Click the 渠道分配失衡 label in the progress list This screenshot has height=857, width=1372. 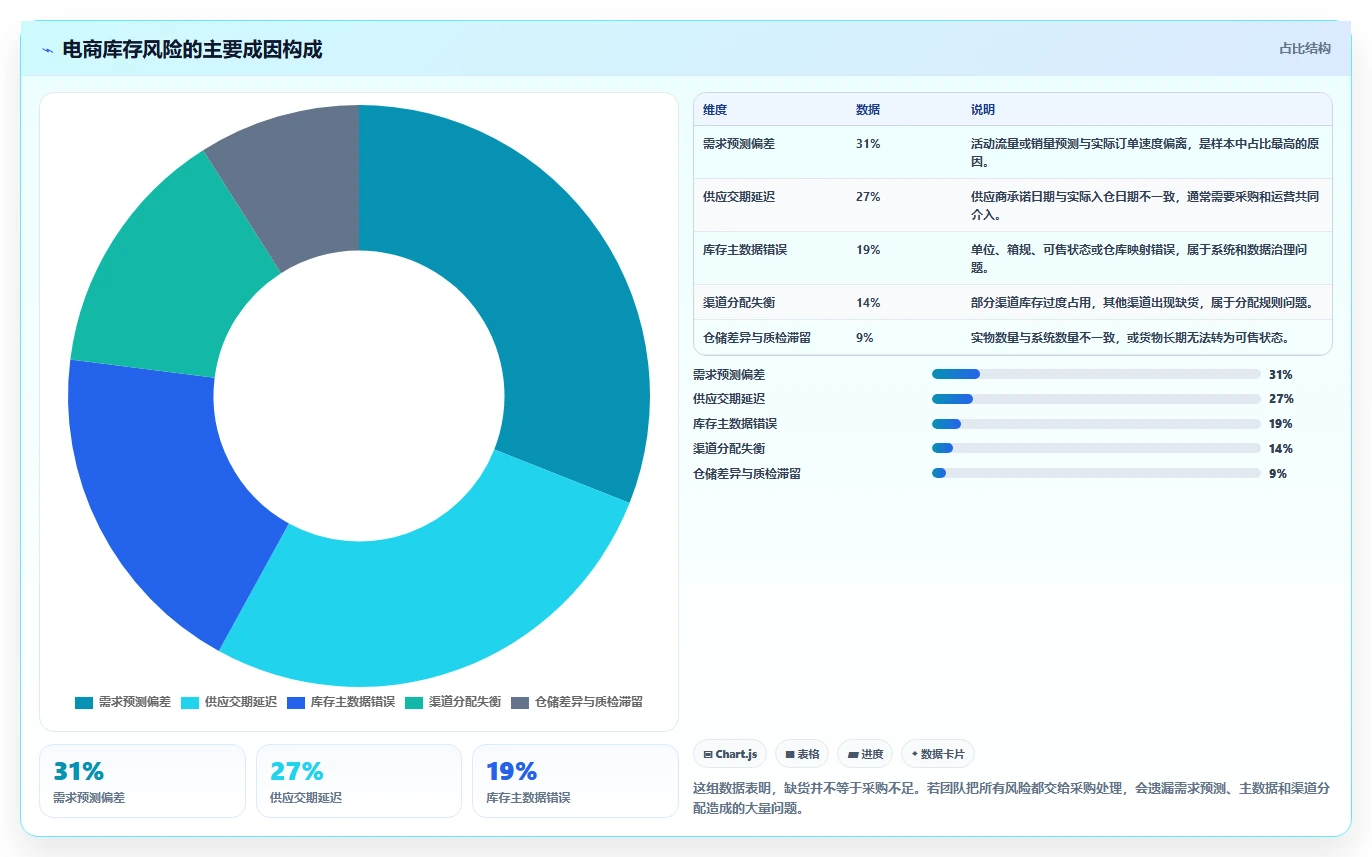click(x=729, y=449)
